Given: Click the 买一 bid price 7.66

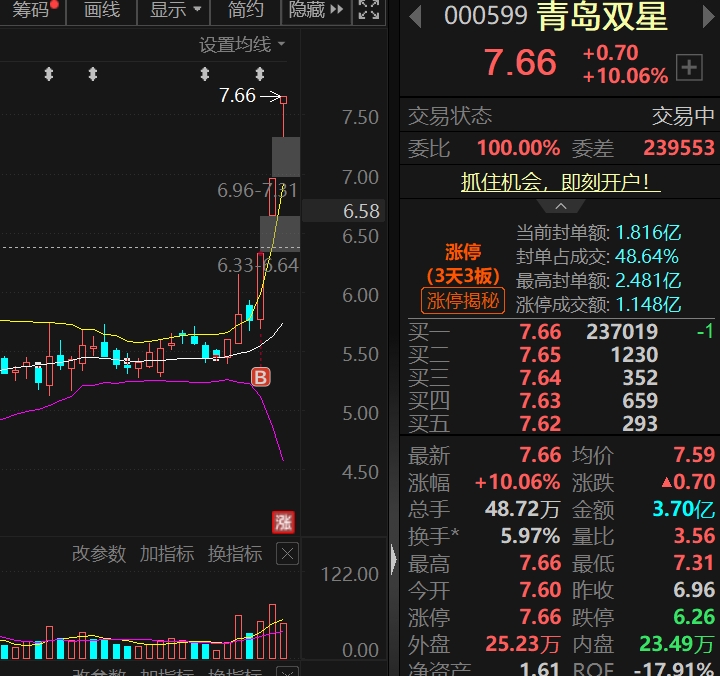Looking at the screenshot, I should 540,332.
